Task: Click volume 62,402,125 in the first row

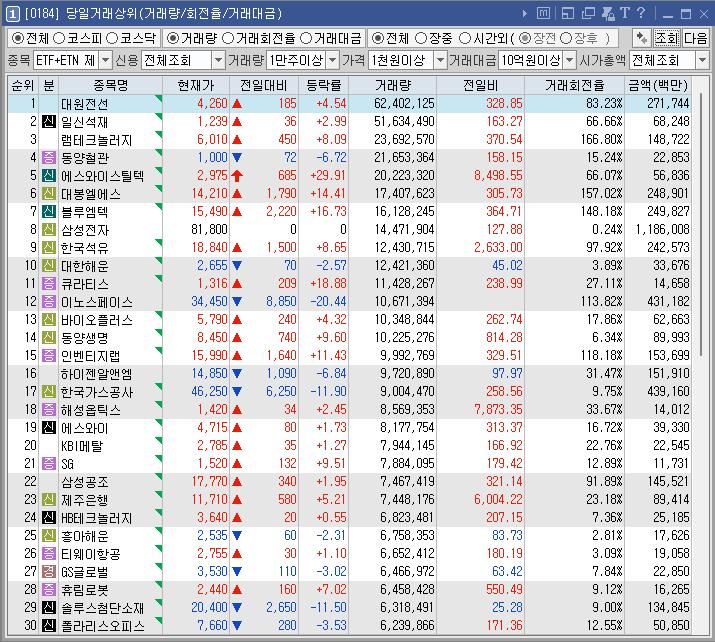Action: (x=404, y=104)
